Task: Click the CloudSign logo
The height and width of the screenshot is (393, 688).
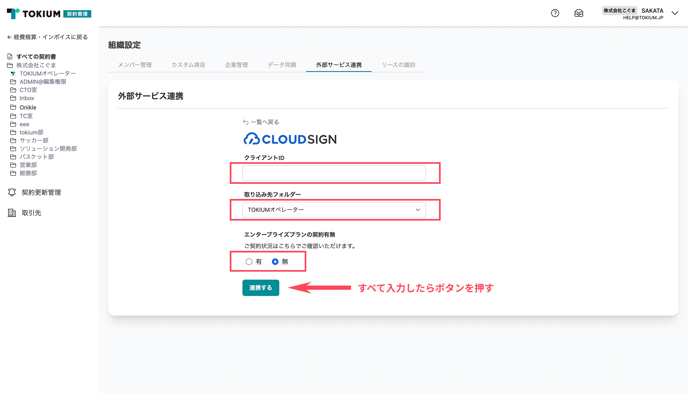Action: (x=290, y=139)
